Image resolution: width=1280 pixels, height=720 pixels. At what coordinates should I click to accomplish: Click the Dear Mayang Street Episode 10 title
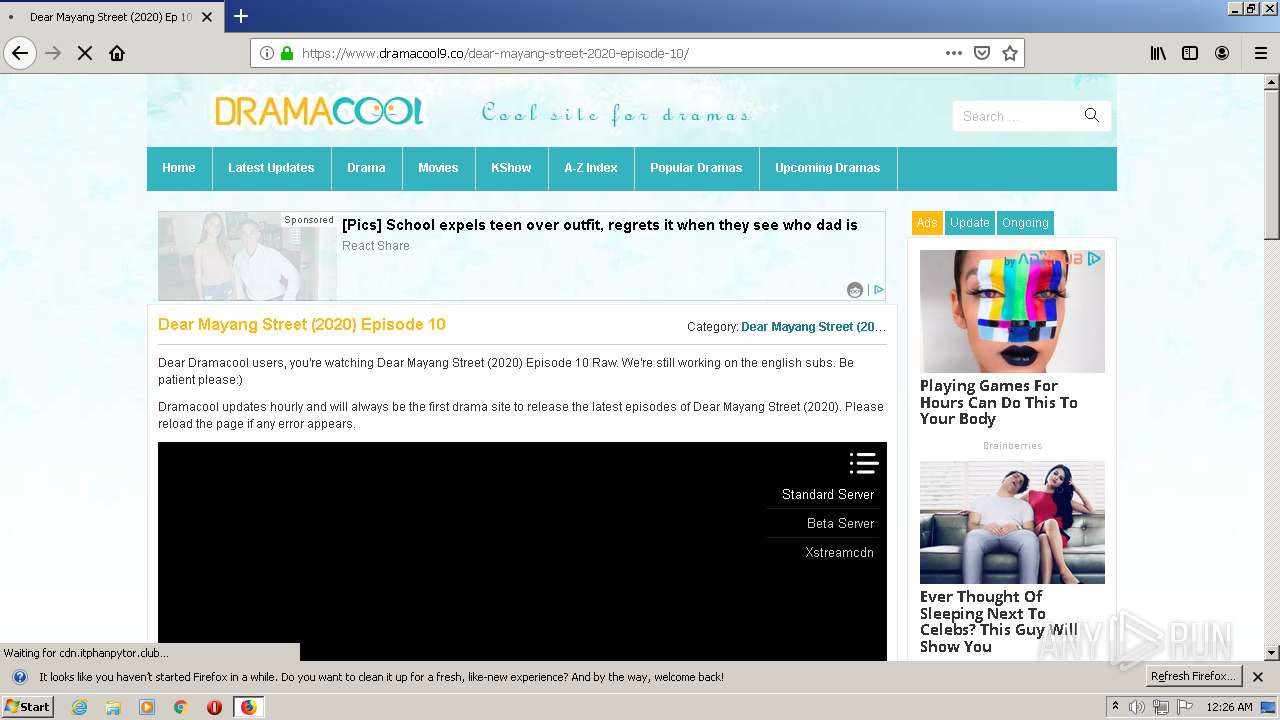pos(302,325)
